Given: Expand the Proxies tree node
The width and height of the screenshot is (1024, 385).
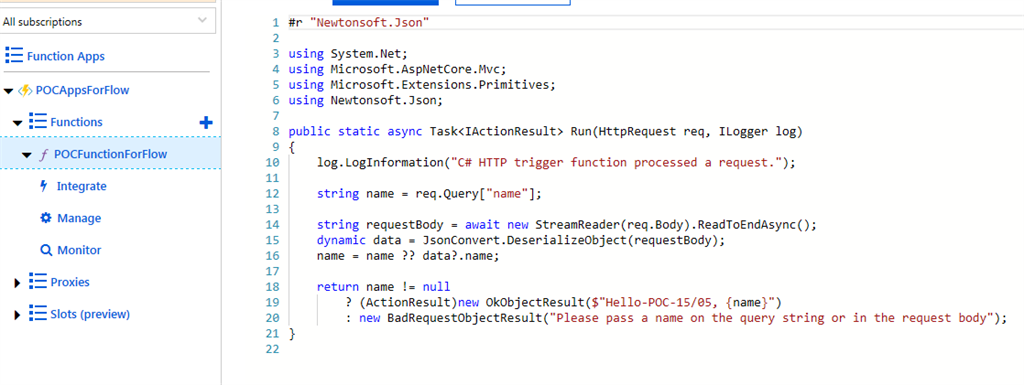Looking at the screenshot, I should [x=18, y=283].
